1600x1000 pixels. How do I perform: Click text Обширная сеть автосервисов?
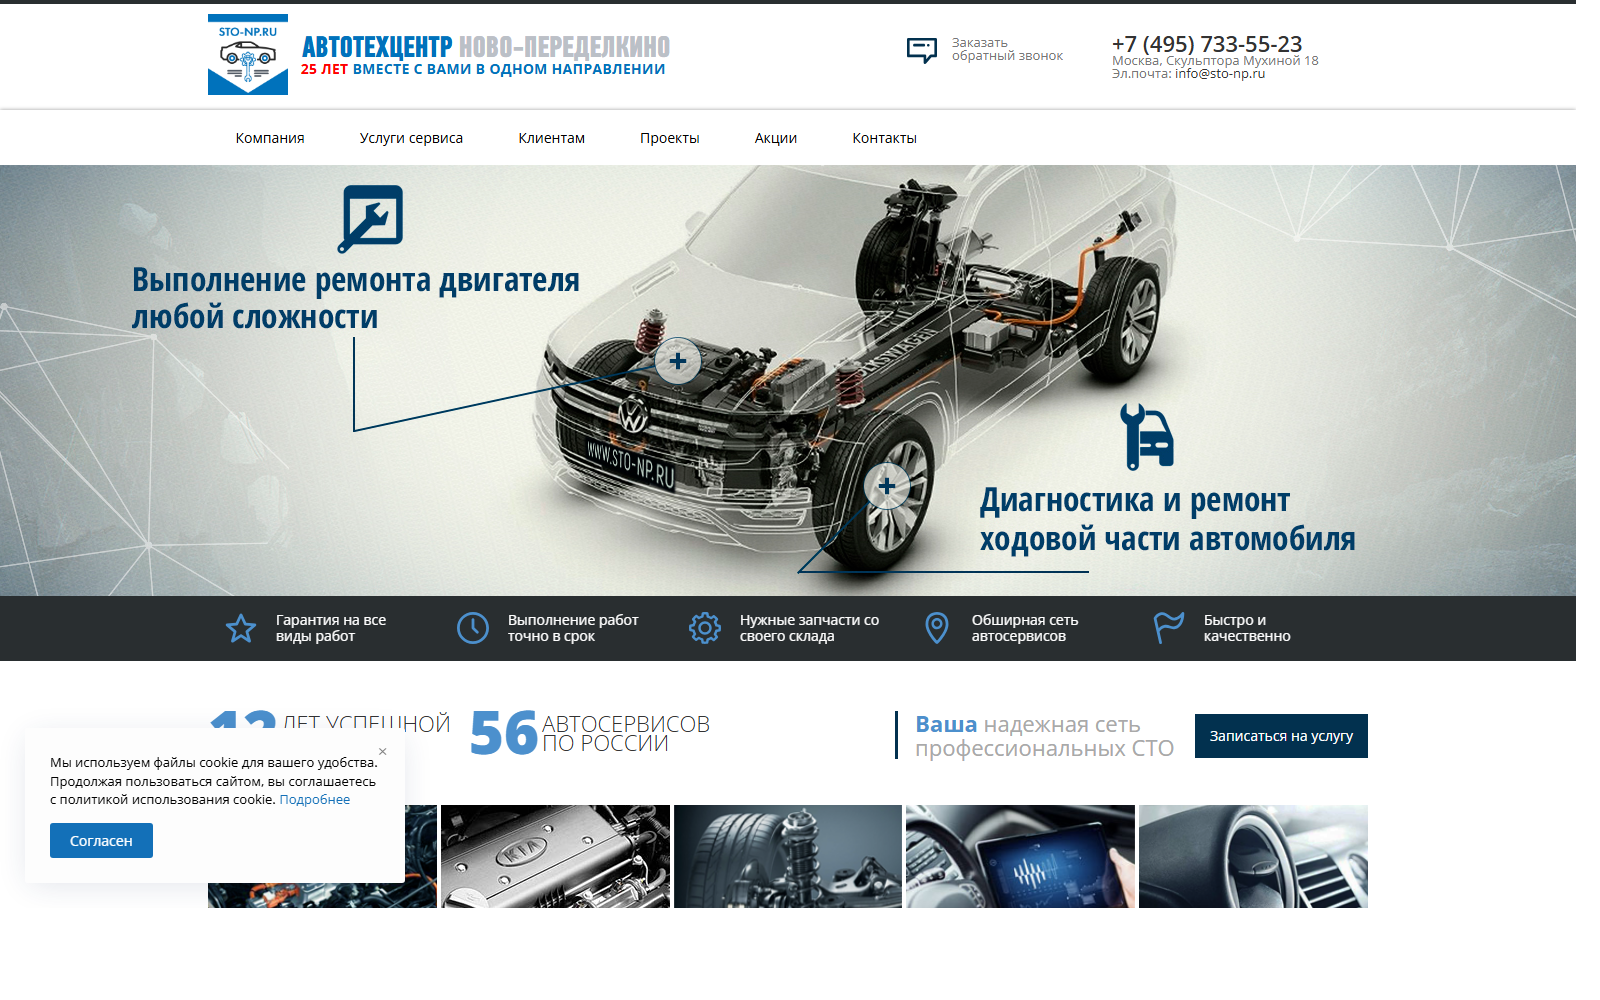tap(1025, 628)
